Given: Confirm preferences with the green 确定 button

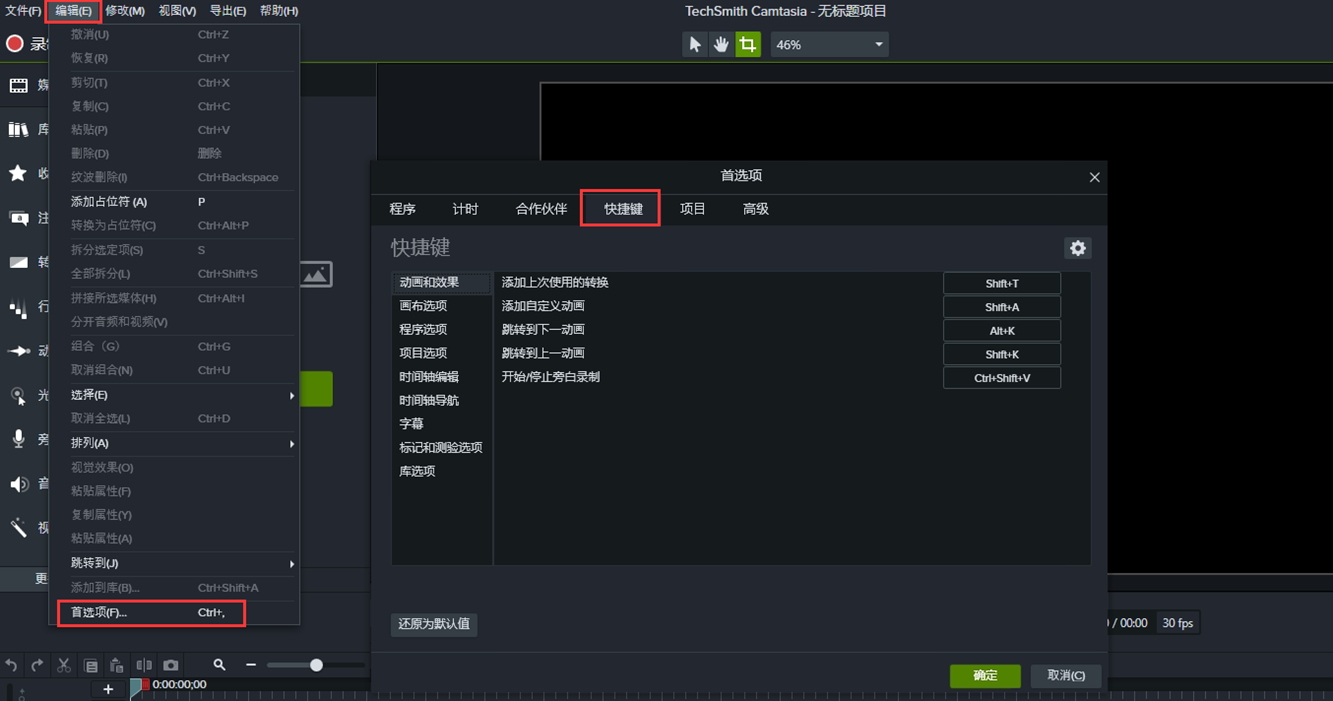Looking at the screenshot, I should click(984, 676).
